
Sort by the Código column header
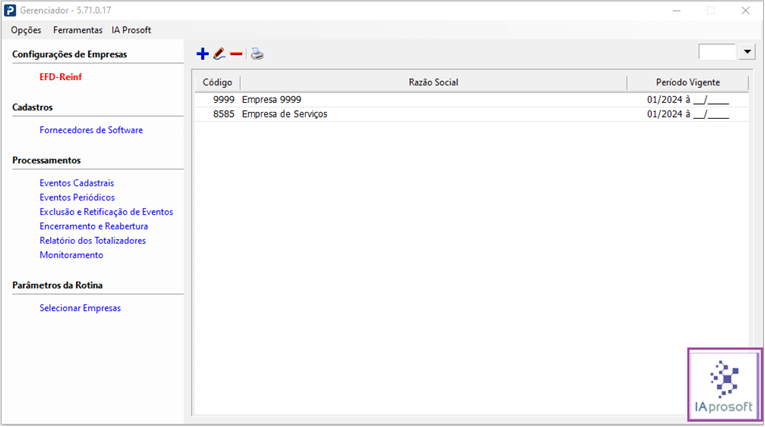pyautogui.click(x=218, y=82)
